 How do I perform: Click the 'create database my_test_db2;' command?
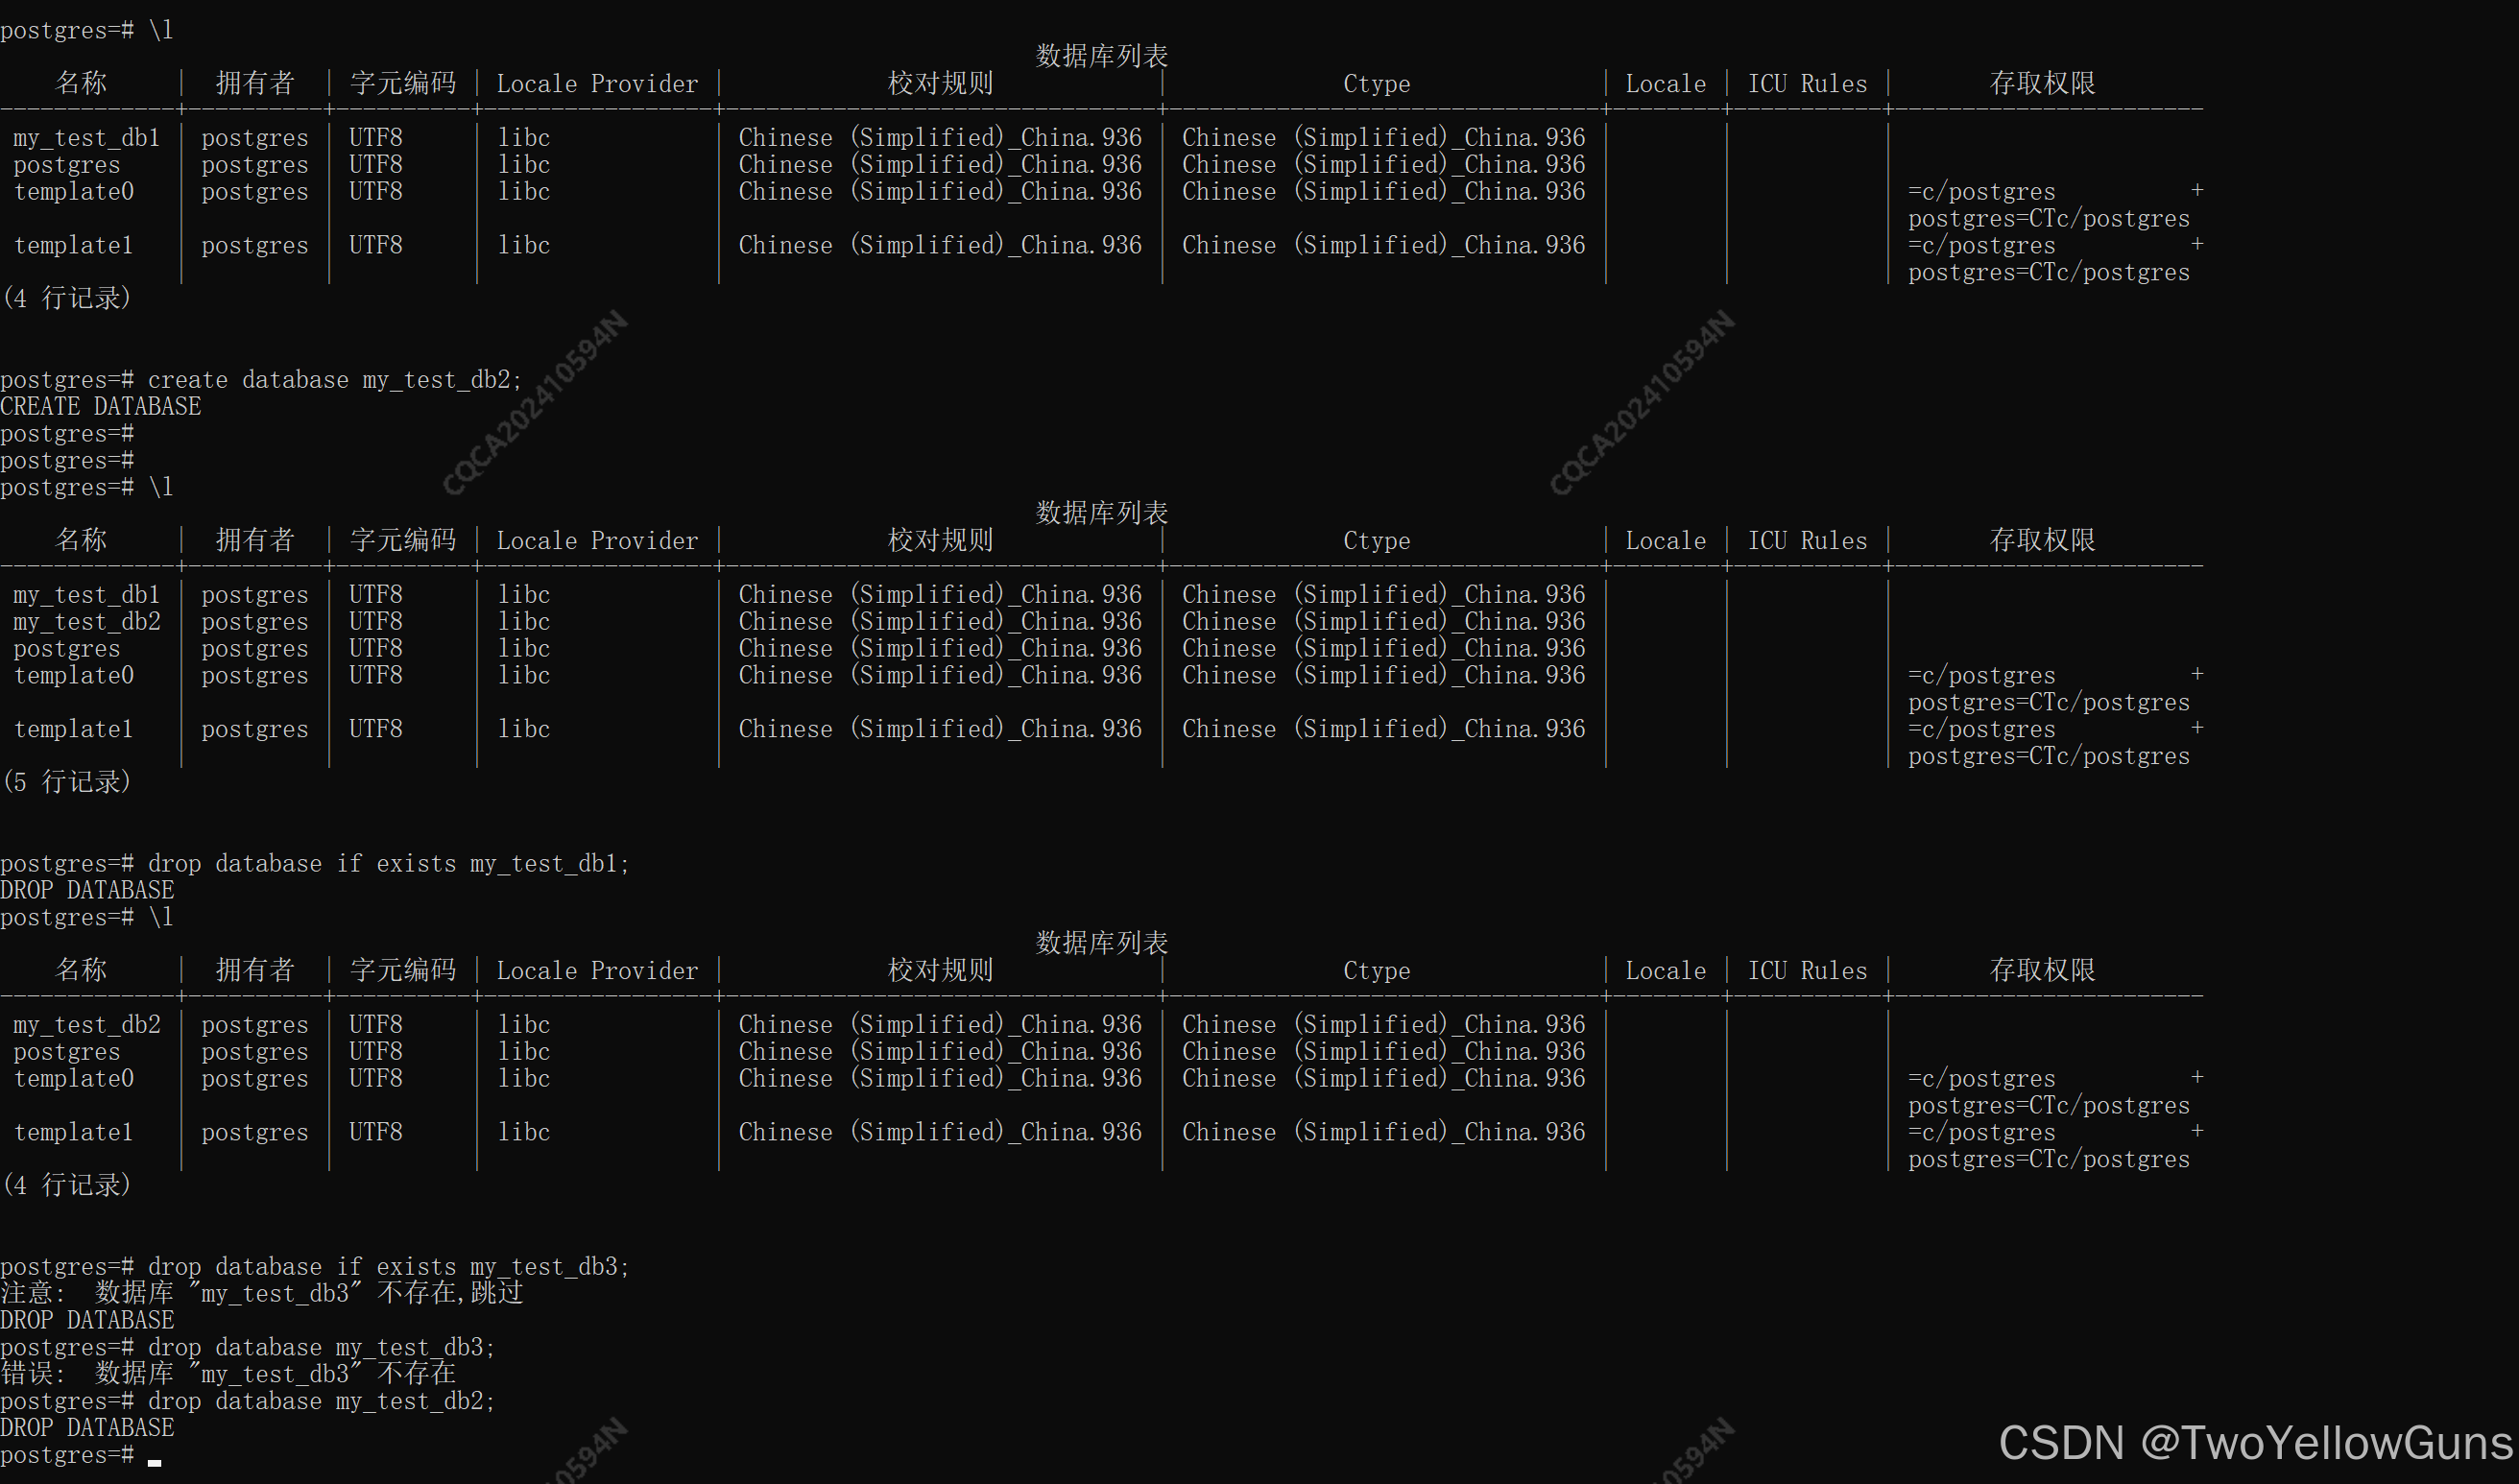tap(334, 380)
